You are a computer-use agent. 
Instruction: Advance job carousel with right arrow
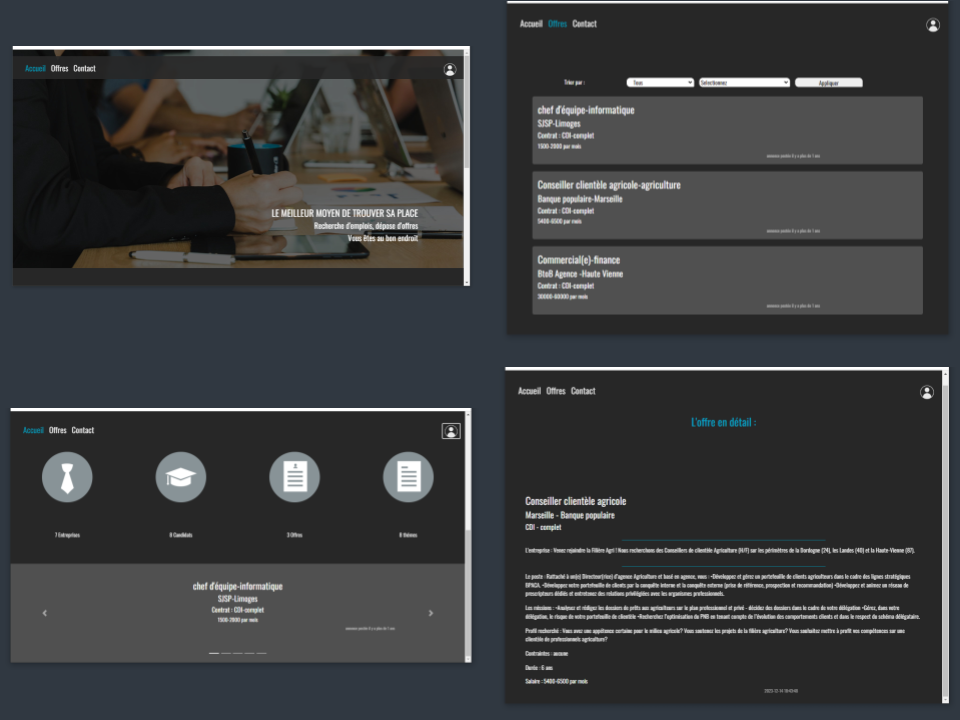(431, 613)
